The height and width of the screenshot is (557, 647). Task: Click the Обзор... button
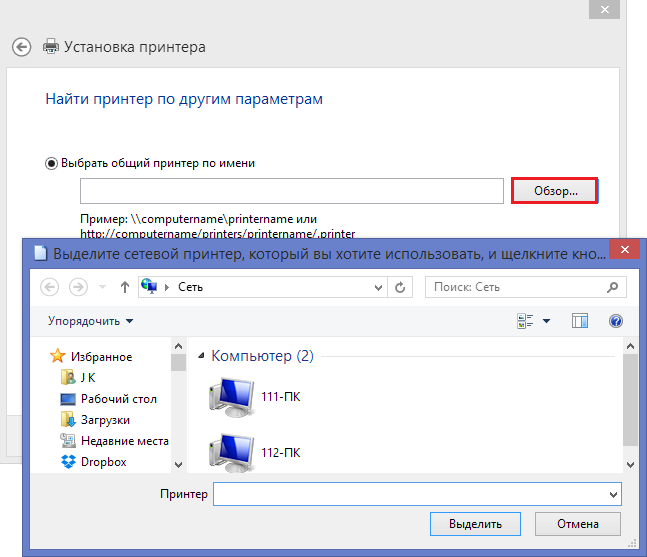554,191
